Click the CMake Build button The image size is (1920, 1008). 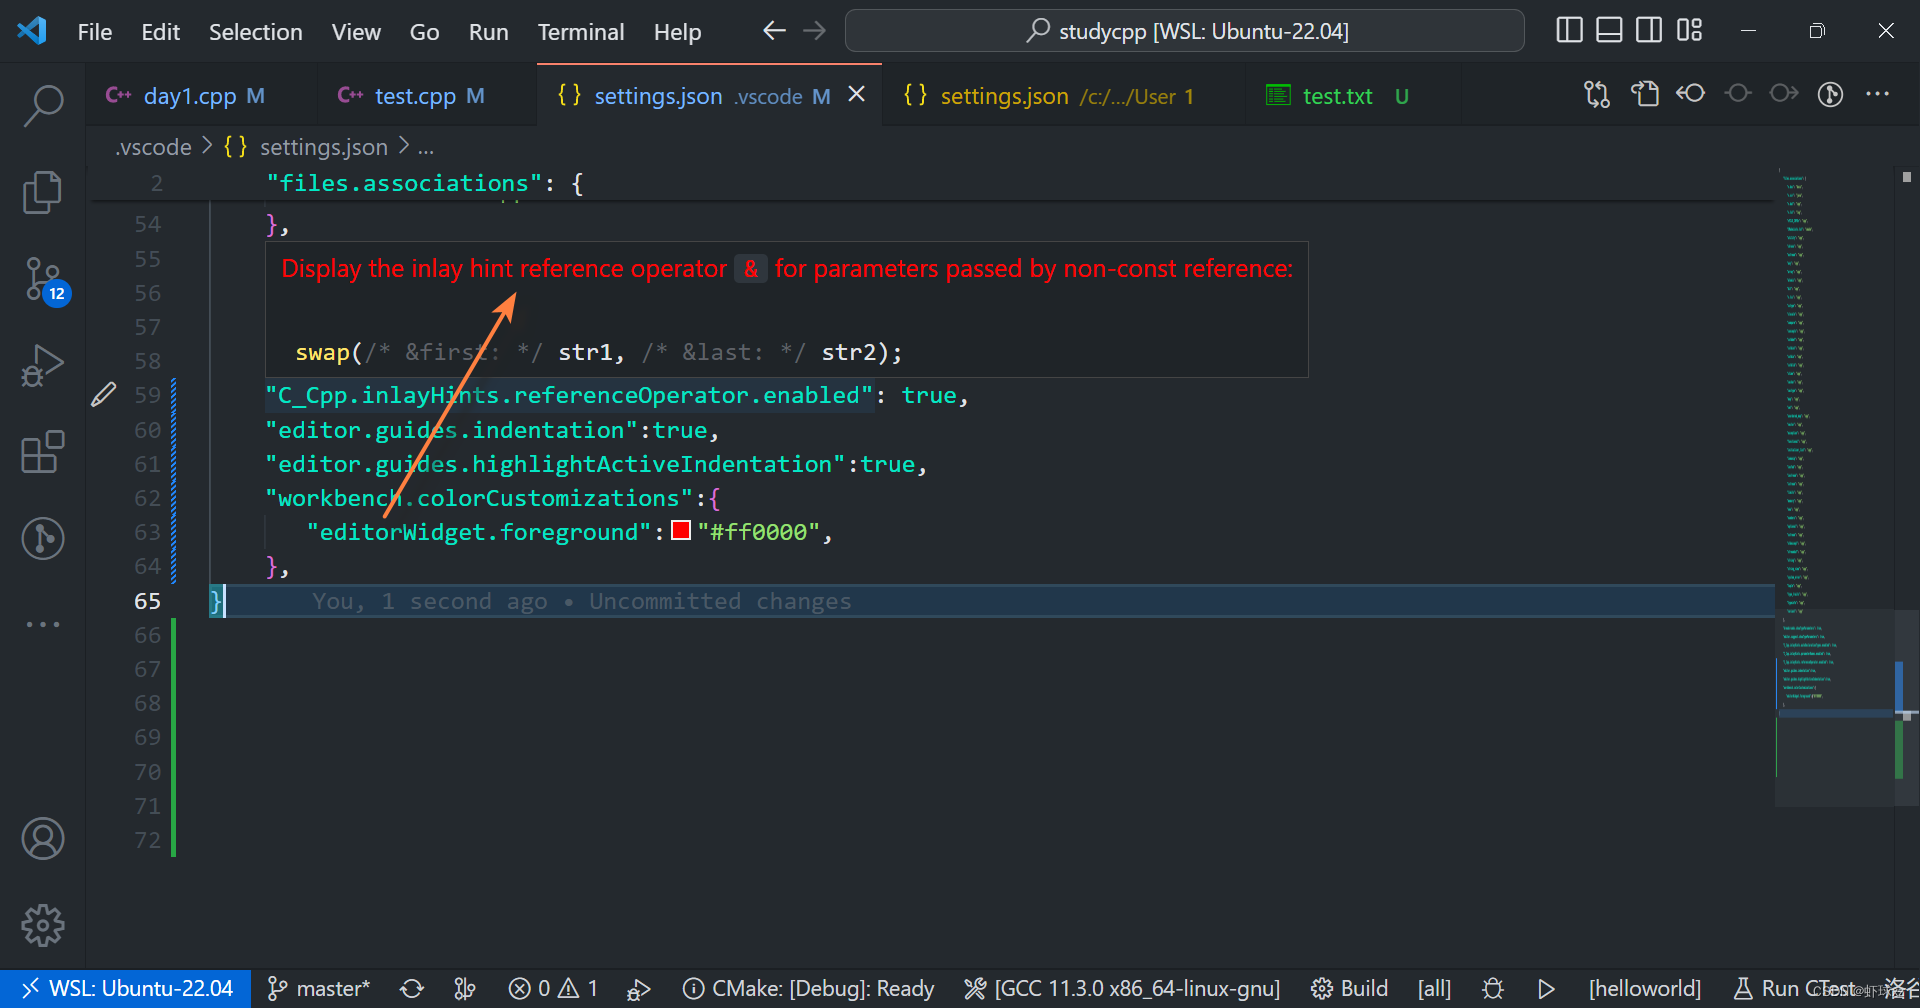click(x=1349, y=988)
